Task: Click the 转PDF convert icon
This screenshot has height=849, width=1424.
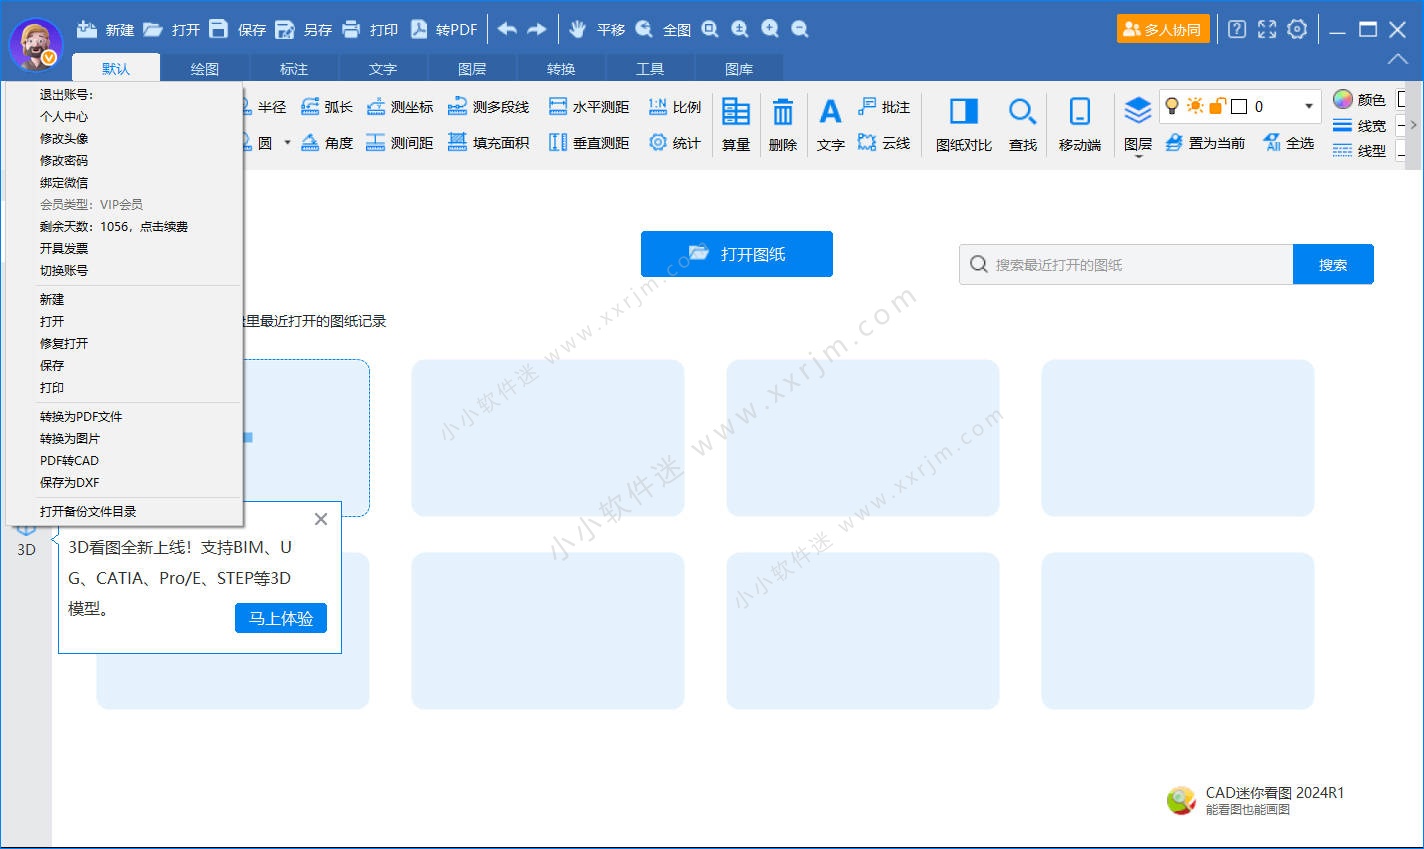Action: pyautogui.click(x=419, y=29)
